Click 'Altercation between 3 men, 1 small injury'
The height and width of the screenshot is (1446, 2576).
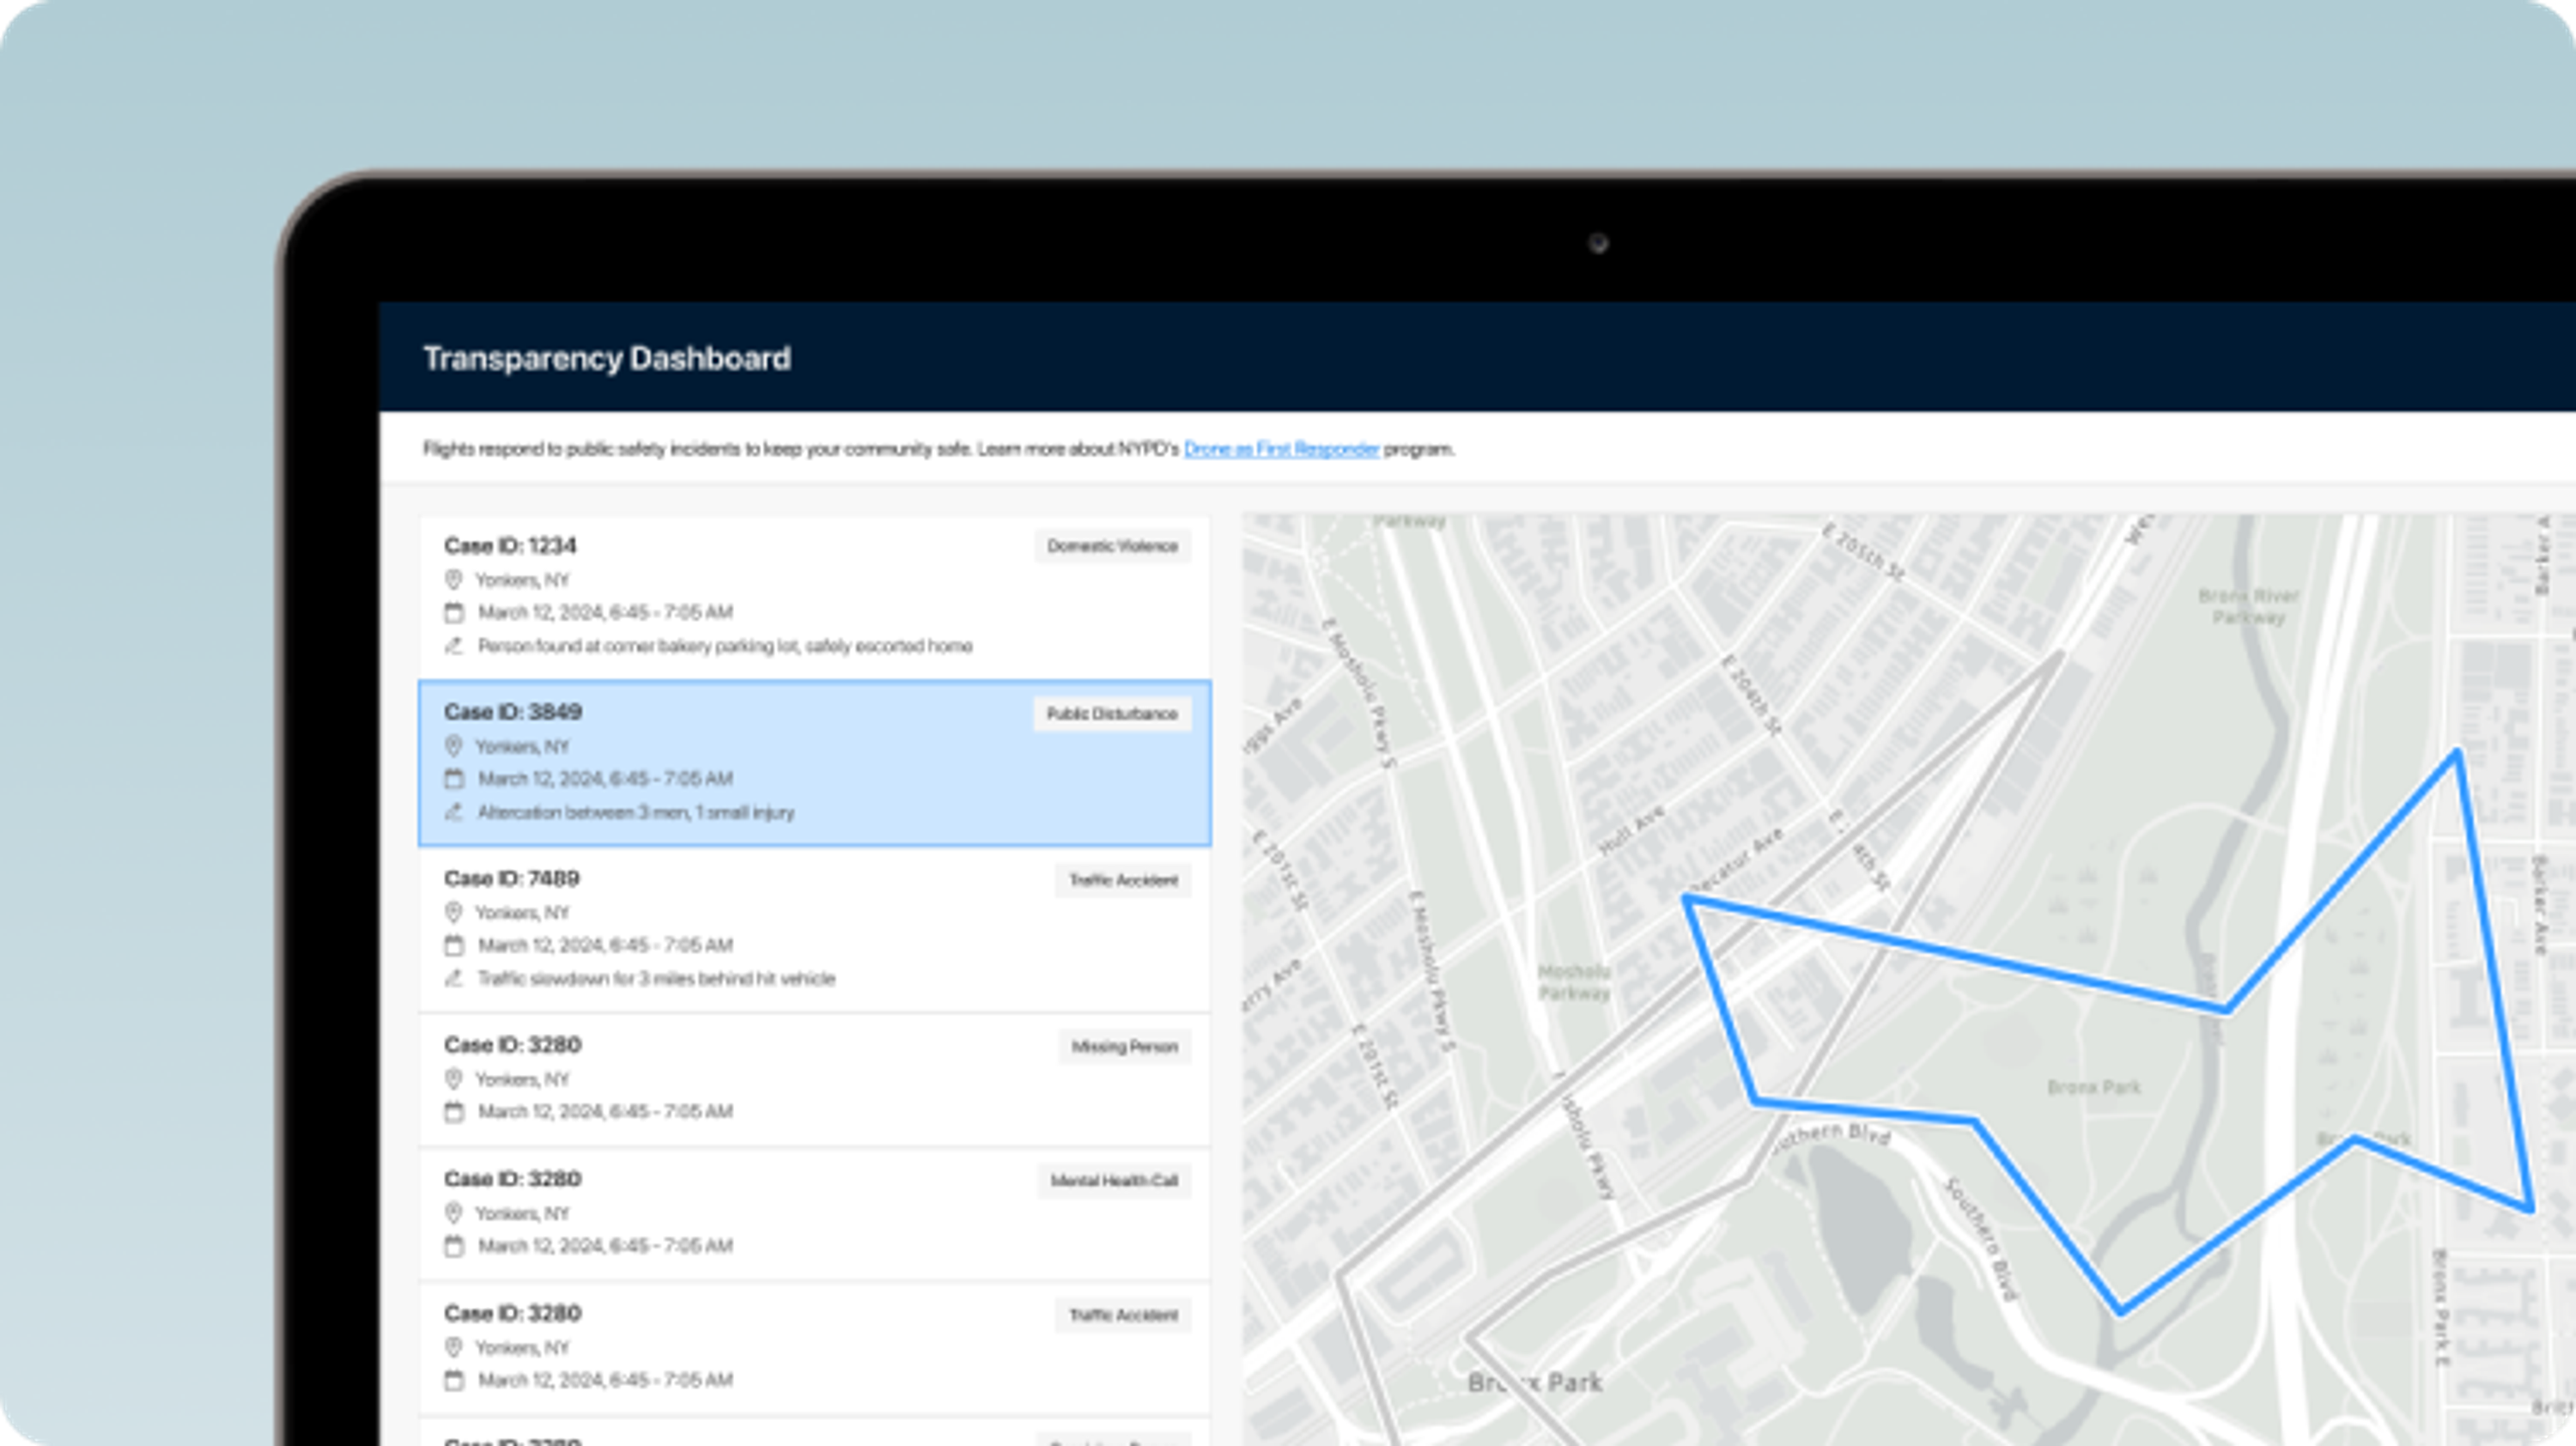click(636, 812)
